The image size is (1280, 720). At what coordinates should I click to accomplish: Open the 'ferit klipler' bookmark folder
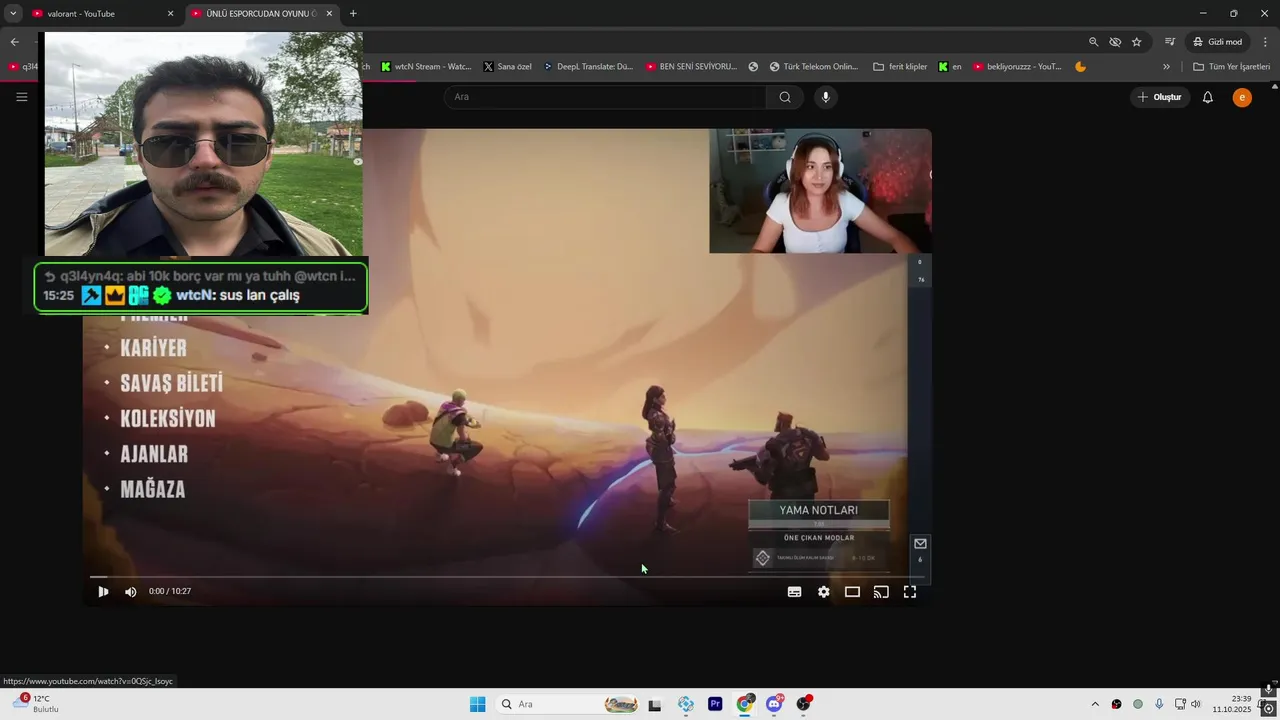pos(900,67)
